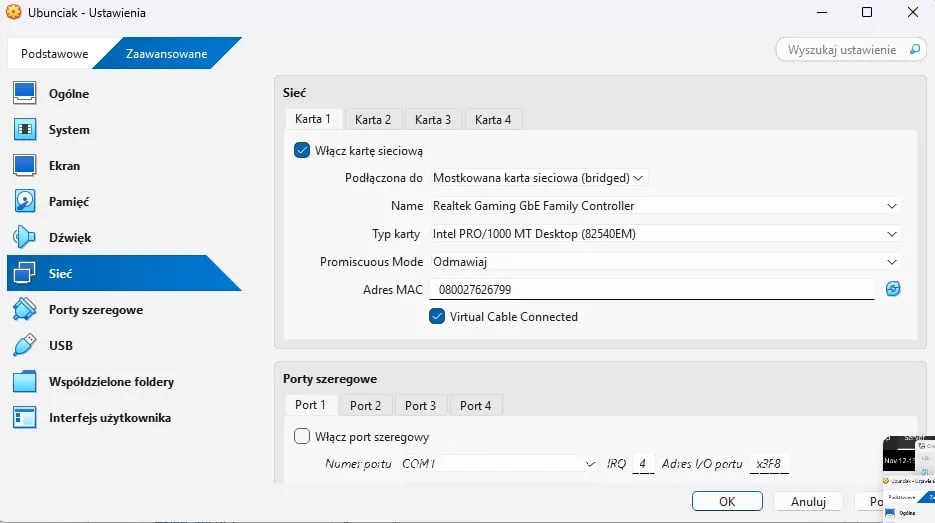Screen dimensions: 935x523
Task: Open the Ogólne settings monitor icon
Action: pos(24,93)
